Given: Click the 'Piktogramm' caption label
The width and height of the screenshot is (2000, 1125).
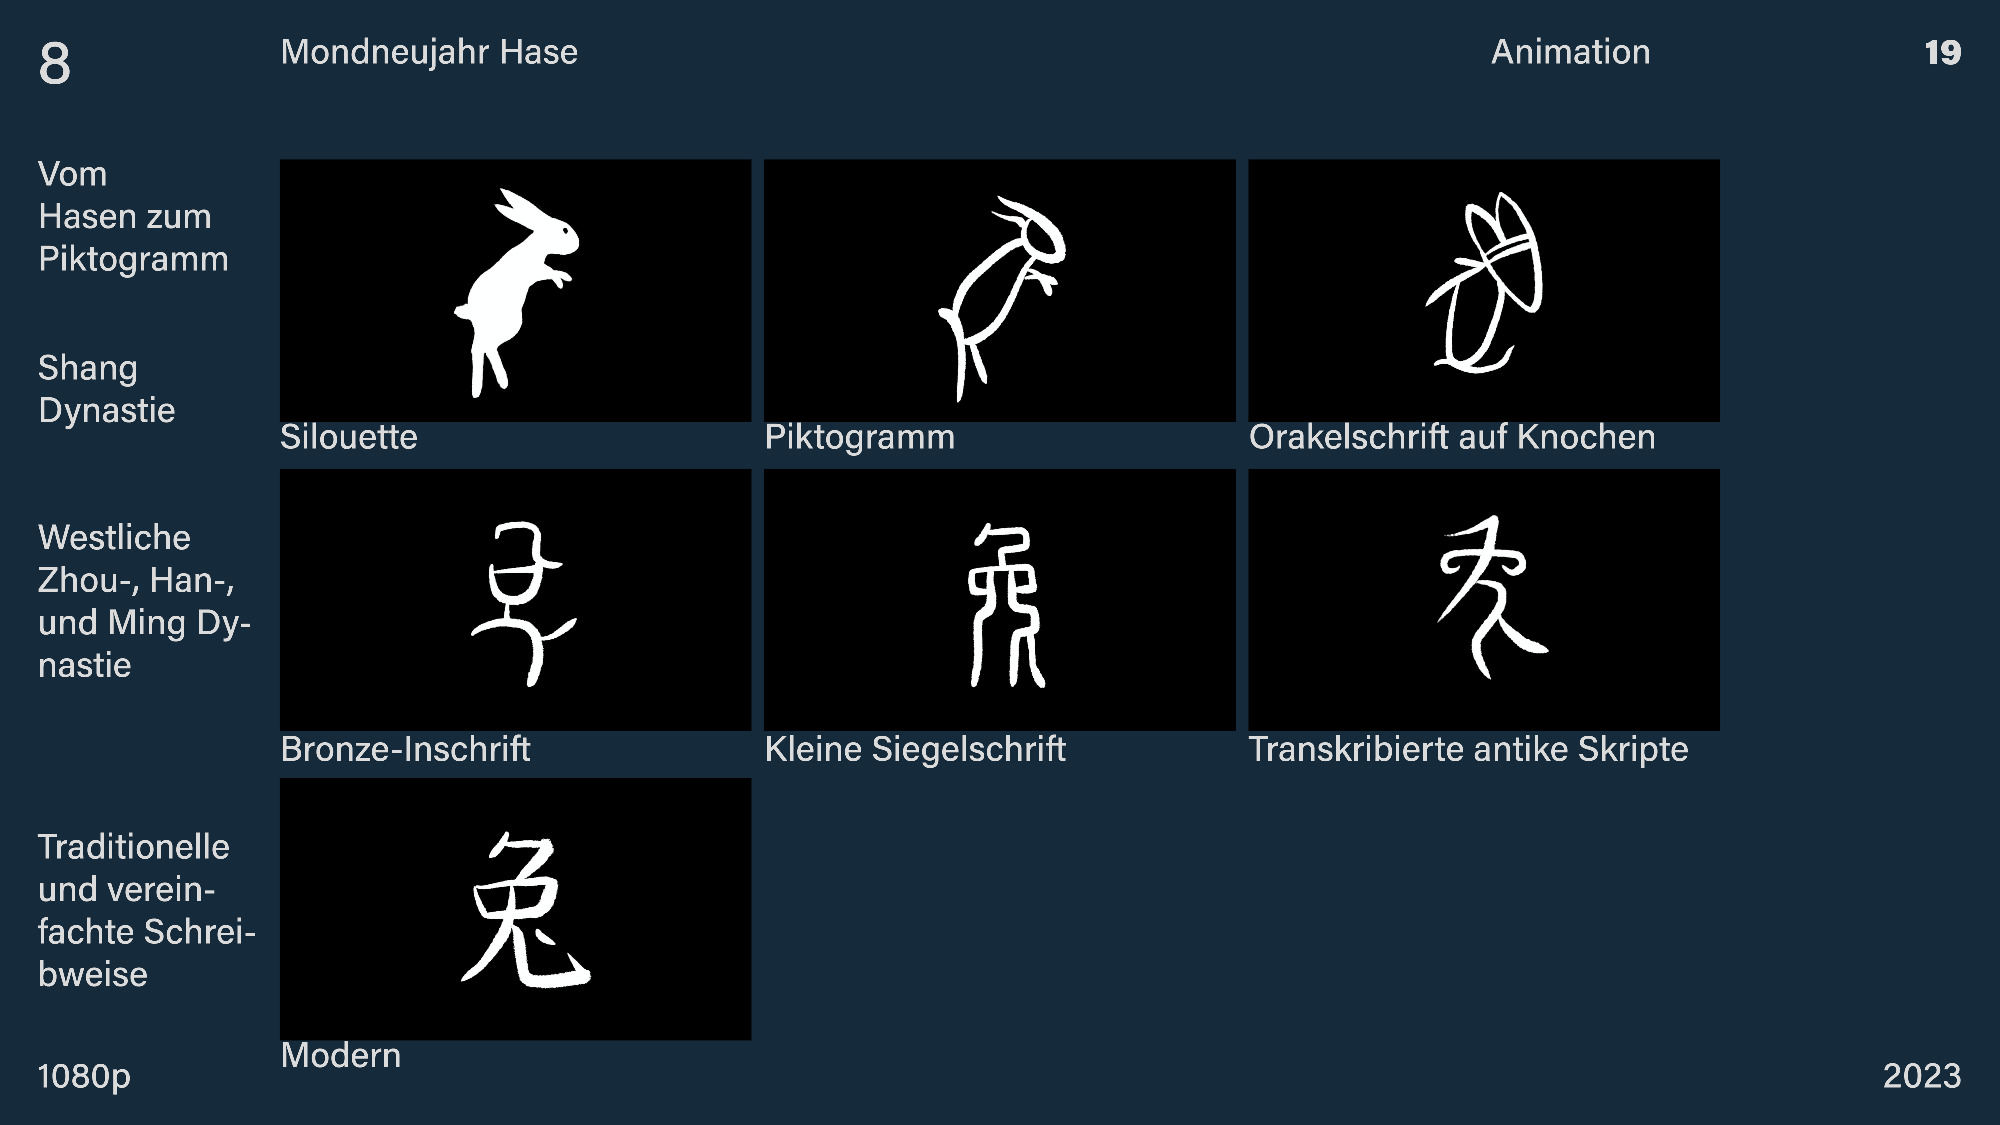Looking at the screenshot, I should pyautogui.click(x=860, y=438).
